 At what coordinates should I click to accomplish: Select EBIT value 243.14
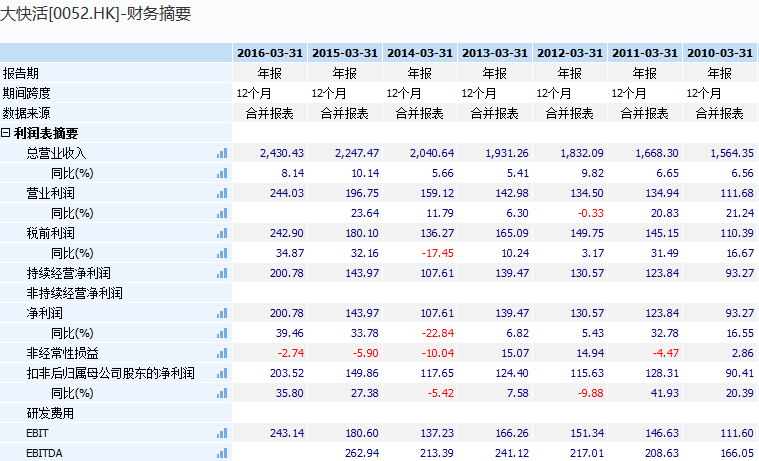287,433
